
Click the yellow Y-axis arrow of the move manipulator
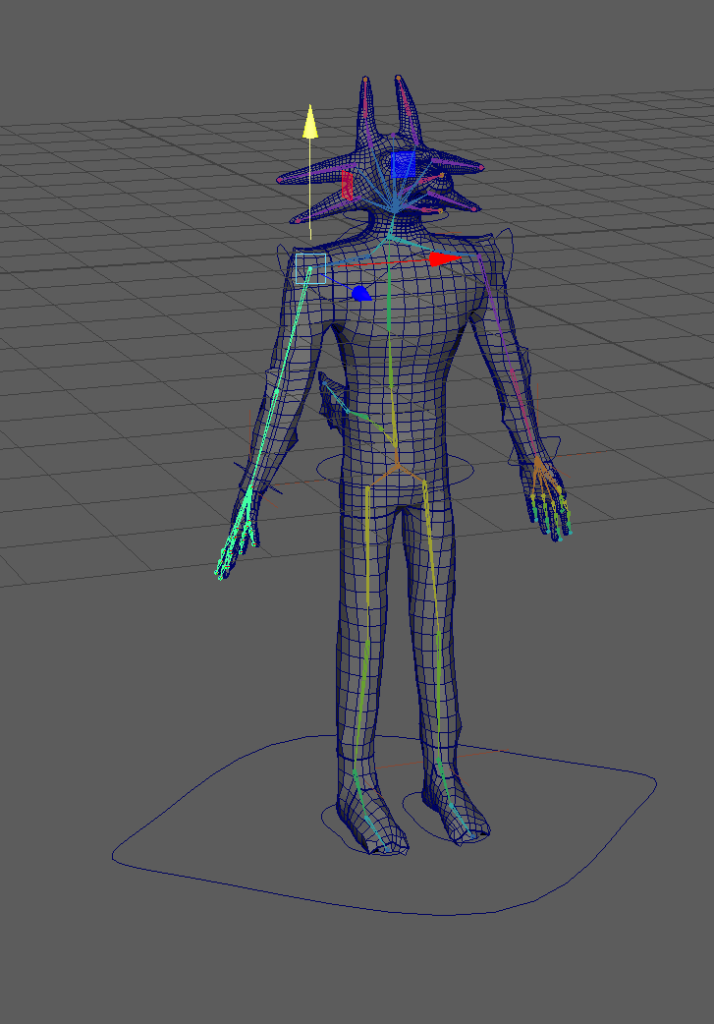[310, 123]
